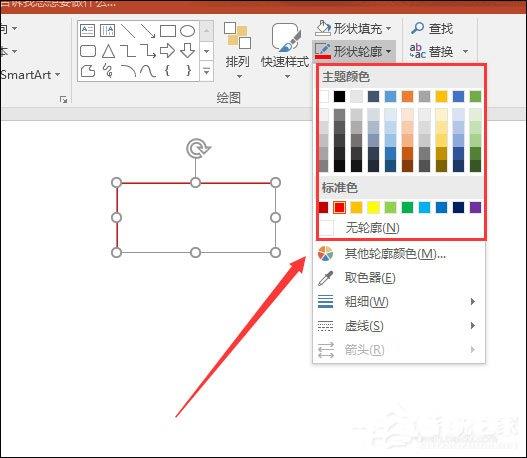Select the right block arrow shape
The width and height of the screenshot is (527, 458).
[x=167, y=51]
